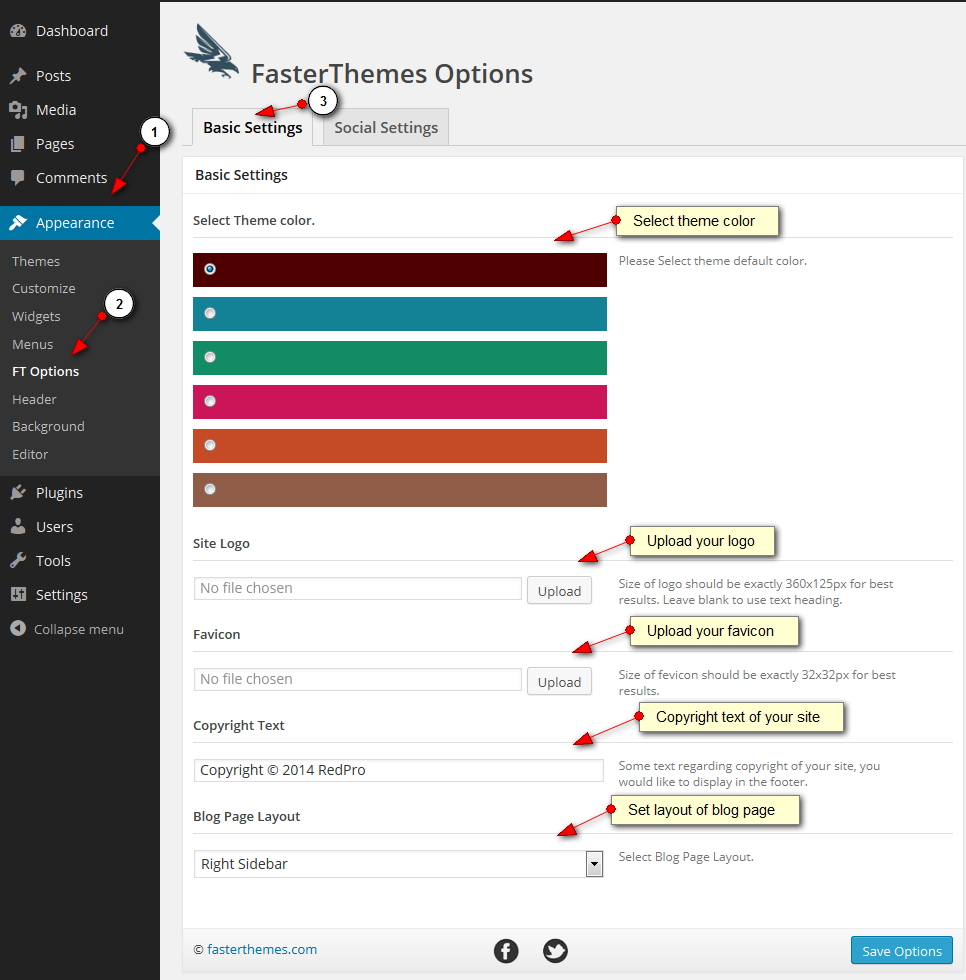Click the Comments speech bubble icon

point(18,178)
